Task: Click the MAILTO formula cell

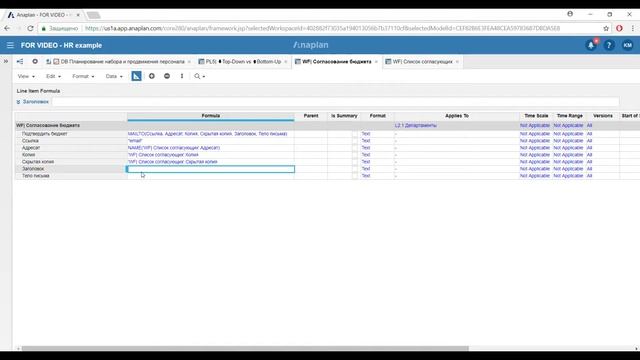Action: [211, 134]
